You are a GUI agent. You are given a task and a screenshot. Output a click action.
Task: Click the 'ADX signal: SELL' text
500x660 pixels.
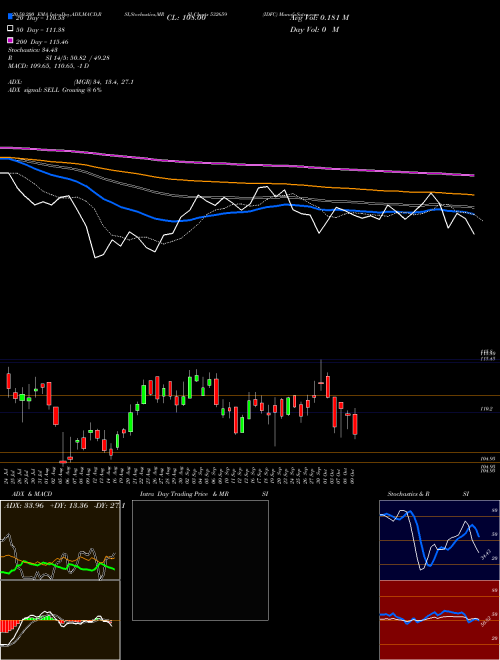tap(35, 90)
